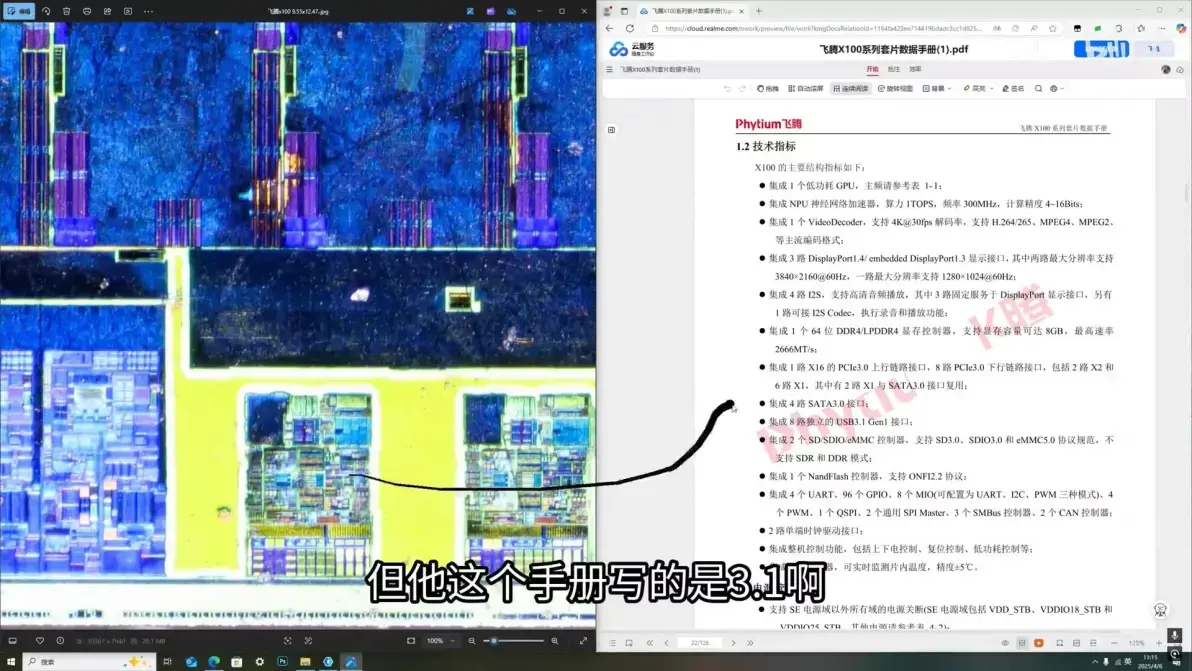Screen dimensions: 1192x671
Task: Redo the last PDF action
Action: tap(742, 89)
